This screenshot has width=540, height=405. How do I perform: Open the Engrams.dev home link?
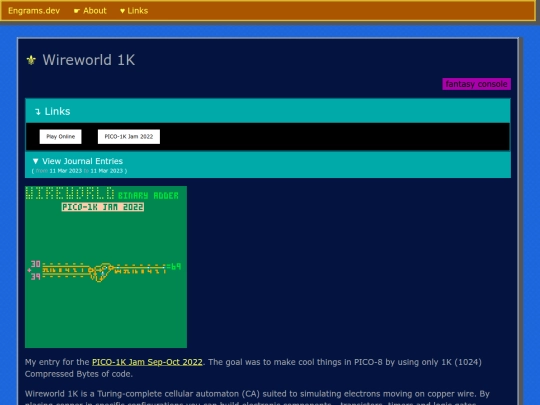coord(34,11)
